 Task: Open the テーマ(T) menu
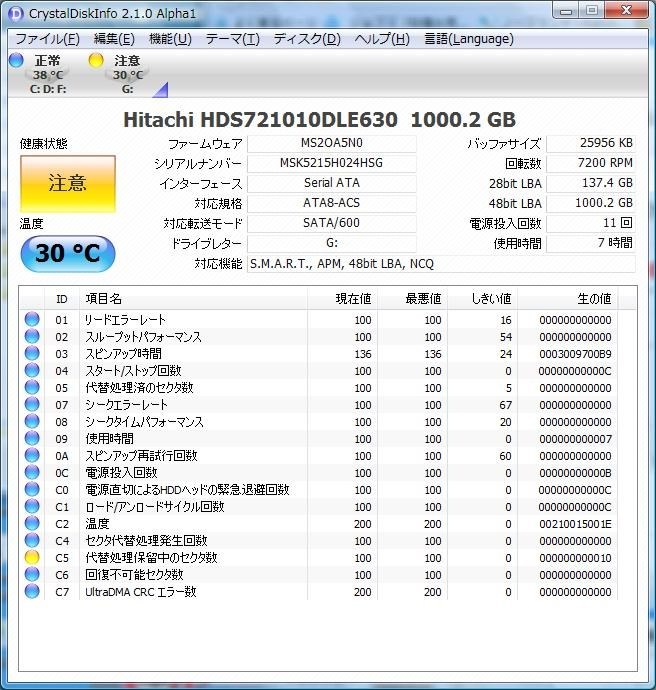[233, 39]
